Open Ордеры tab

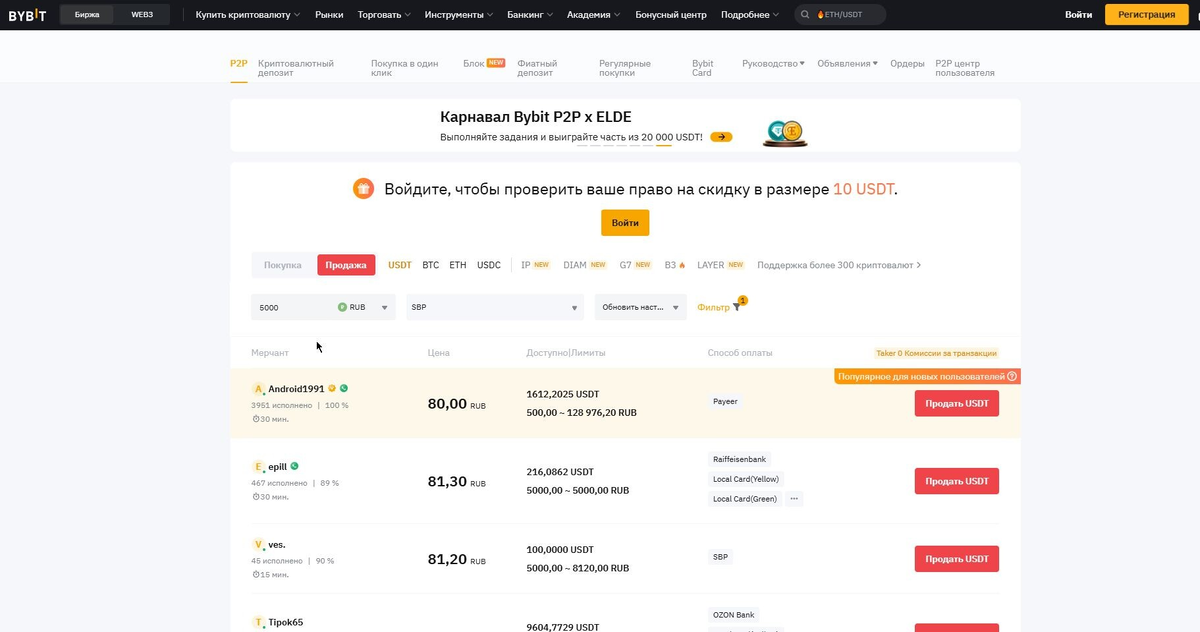click(907, 63)
